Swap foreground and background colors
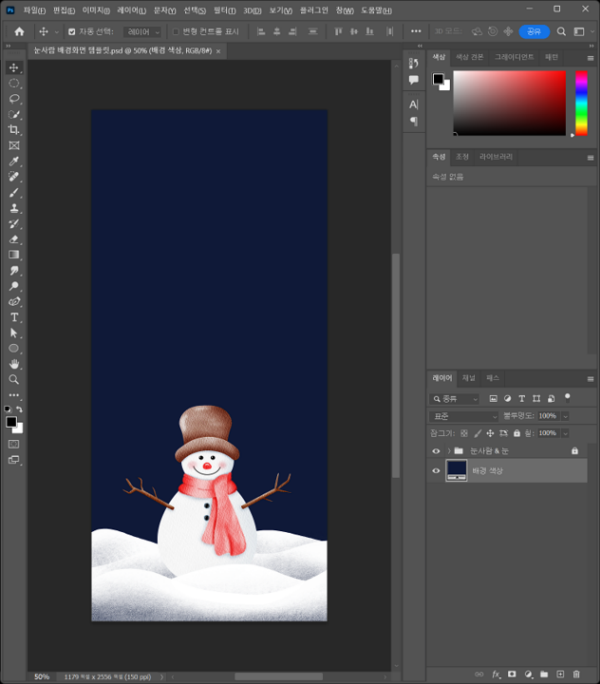 (19, 409)
